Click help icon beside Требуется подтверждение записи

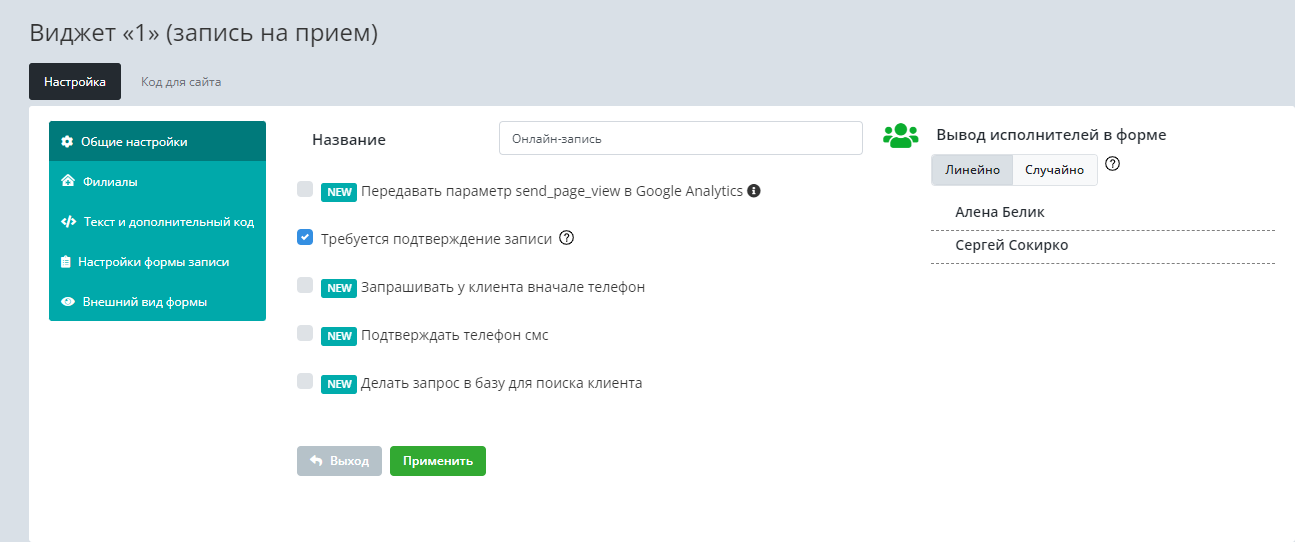566,238
